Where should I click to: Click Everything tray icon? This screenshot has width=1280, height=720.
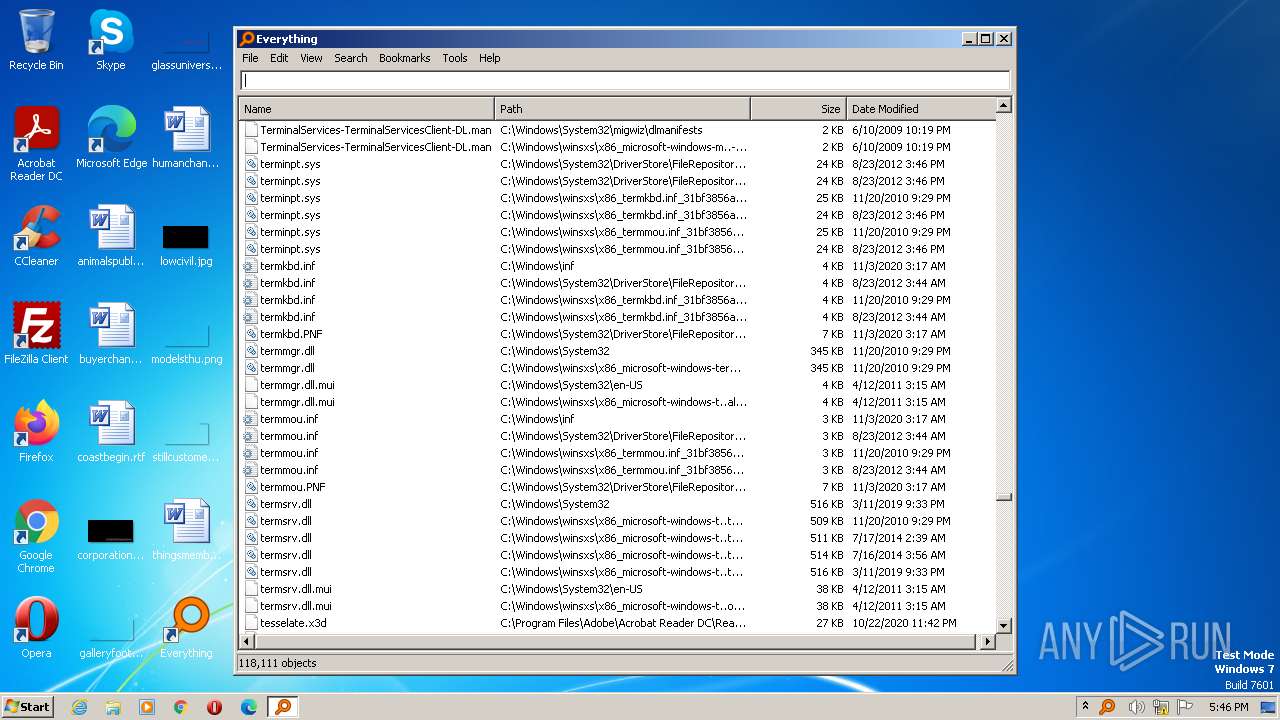tap(1107, 707)
